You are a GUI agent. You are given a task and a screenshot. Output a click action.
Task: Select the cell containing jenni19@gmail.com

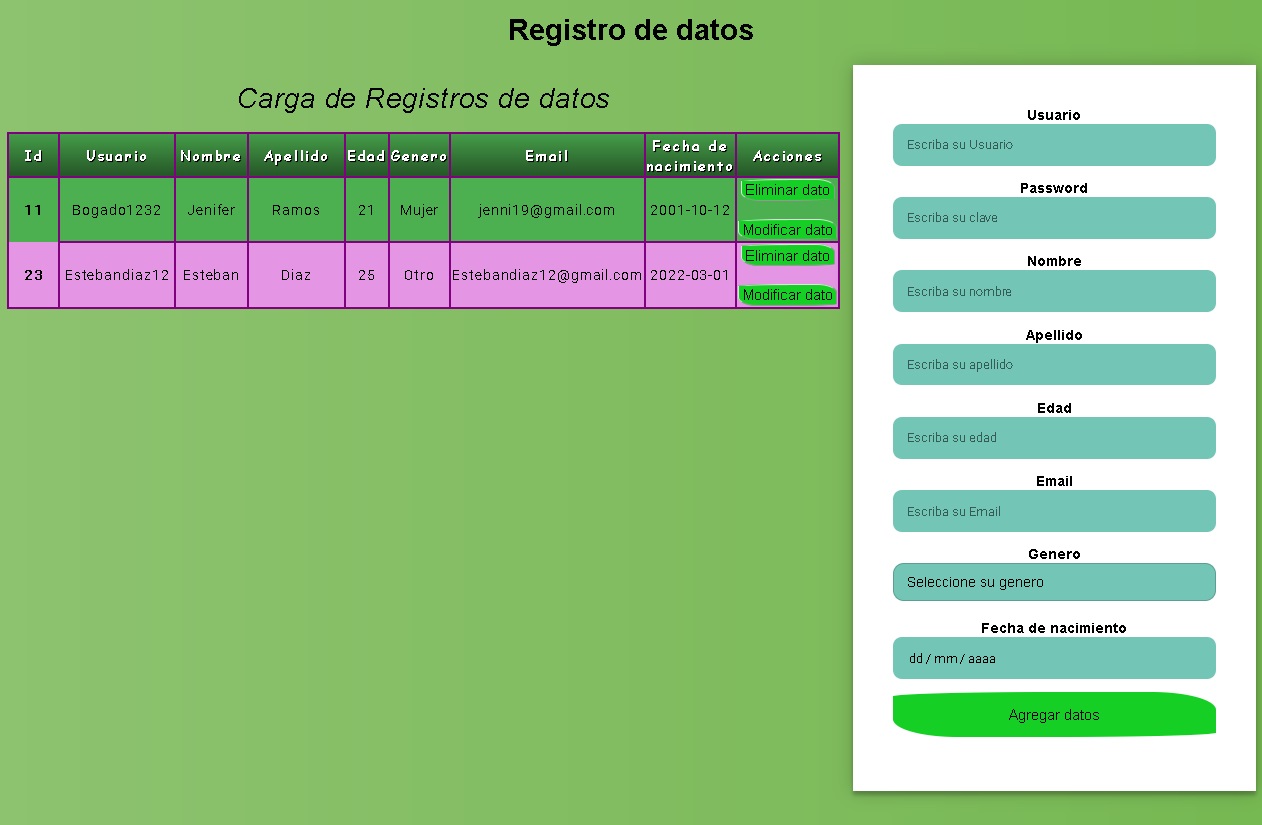(x=546, y=210)
